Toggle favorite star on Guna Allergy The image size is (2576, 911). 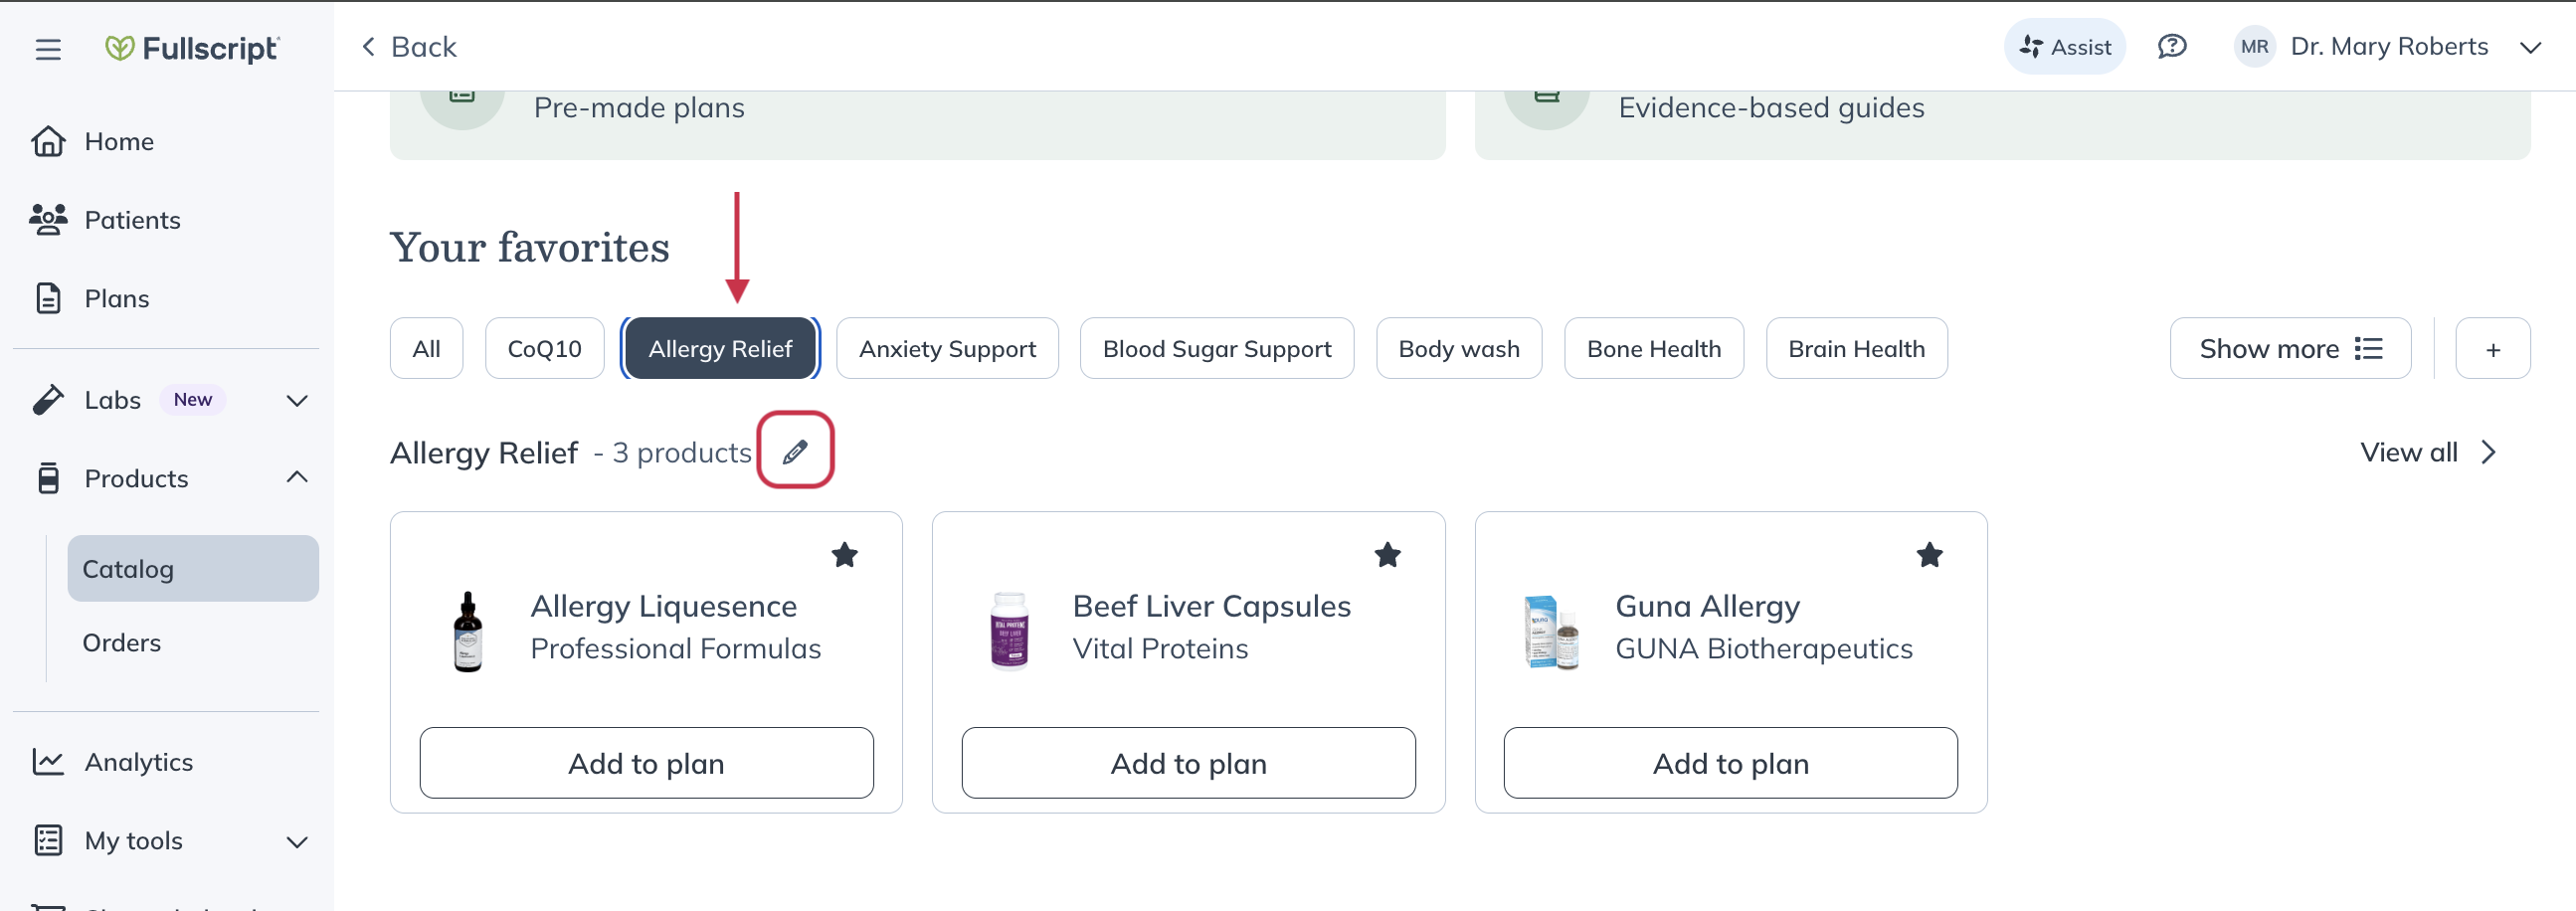1929,554
